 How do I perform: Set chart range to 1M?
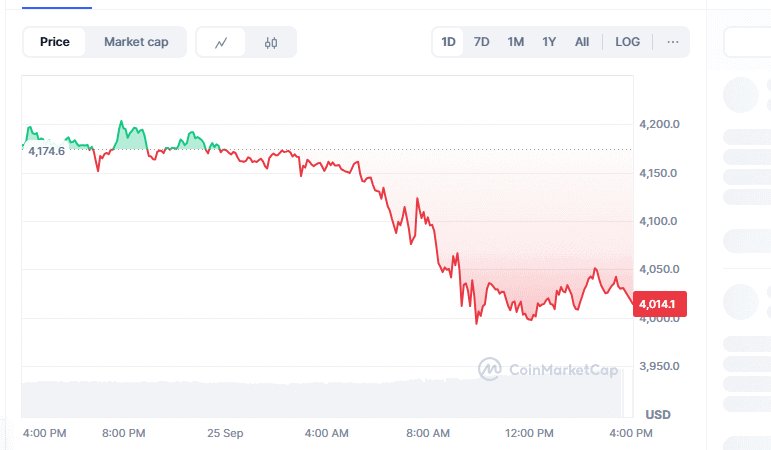pos(515,42)
